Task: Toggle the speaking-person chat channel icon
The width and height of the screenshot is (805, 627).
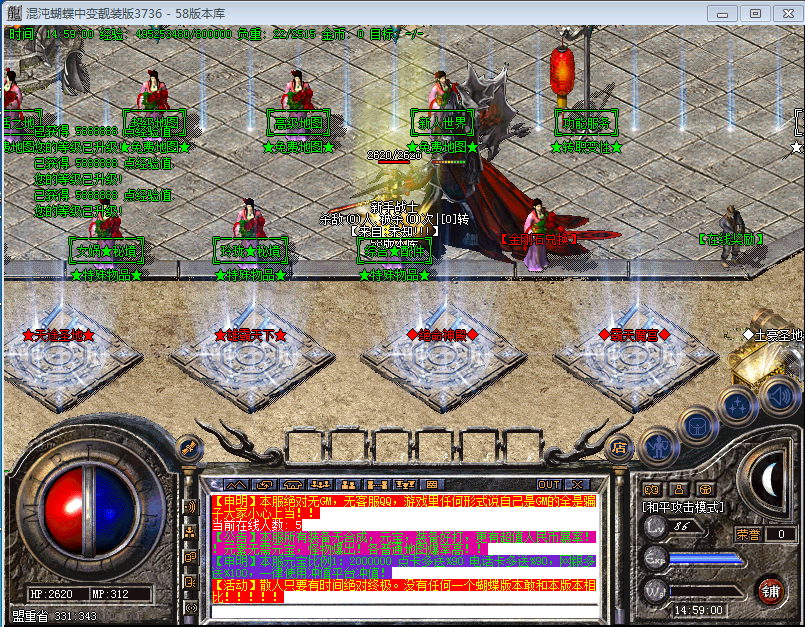Action: (x=190, y=582)
